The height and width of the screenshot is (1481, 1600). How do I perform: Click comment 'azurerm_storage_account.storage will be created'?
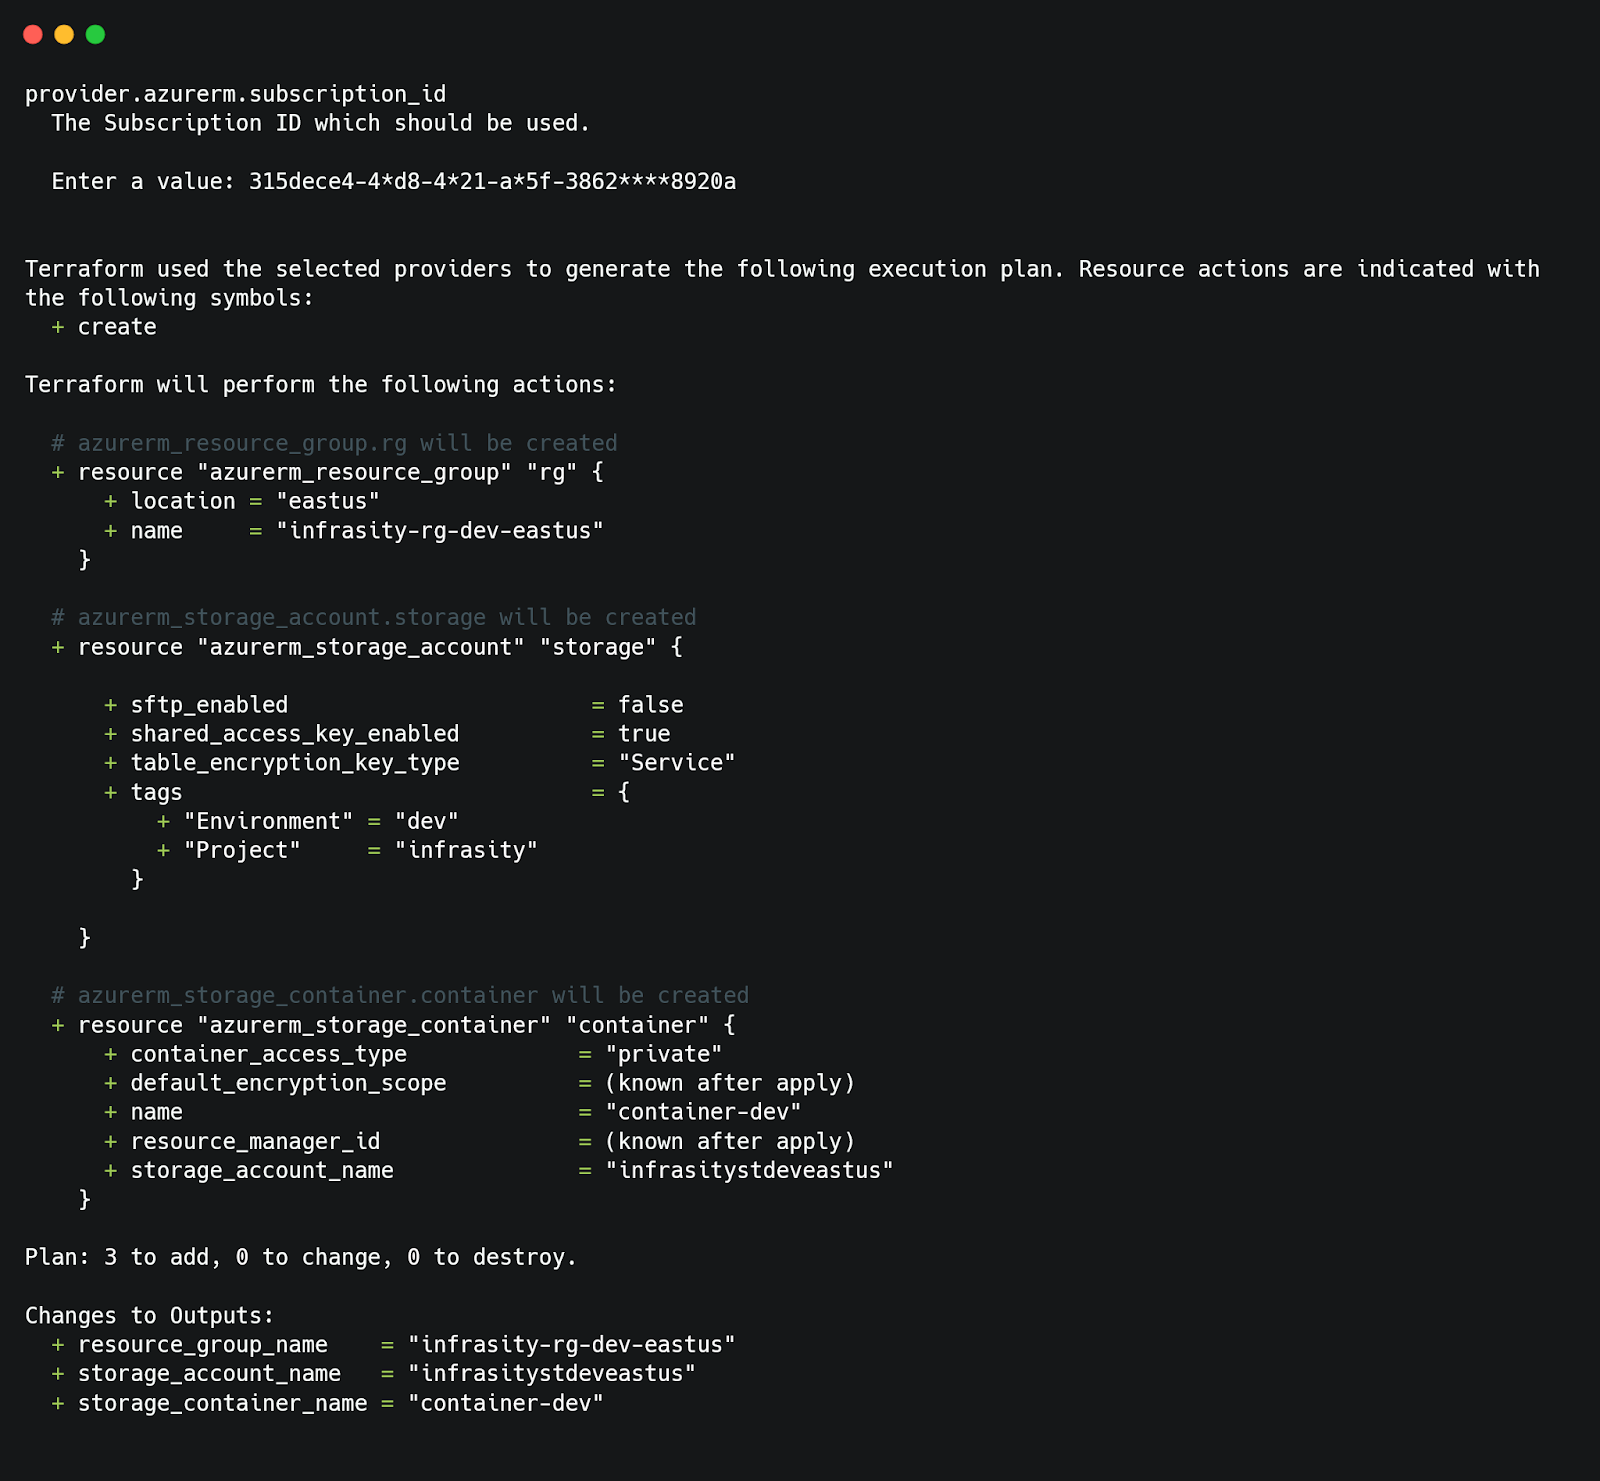pyautogui.click(x=374, y=618)
